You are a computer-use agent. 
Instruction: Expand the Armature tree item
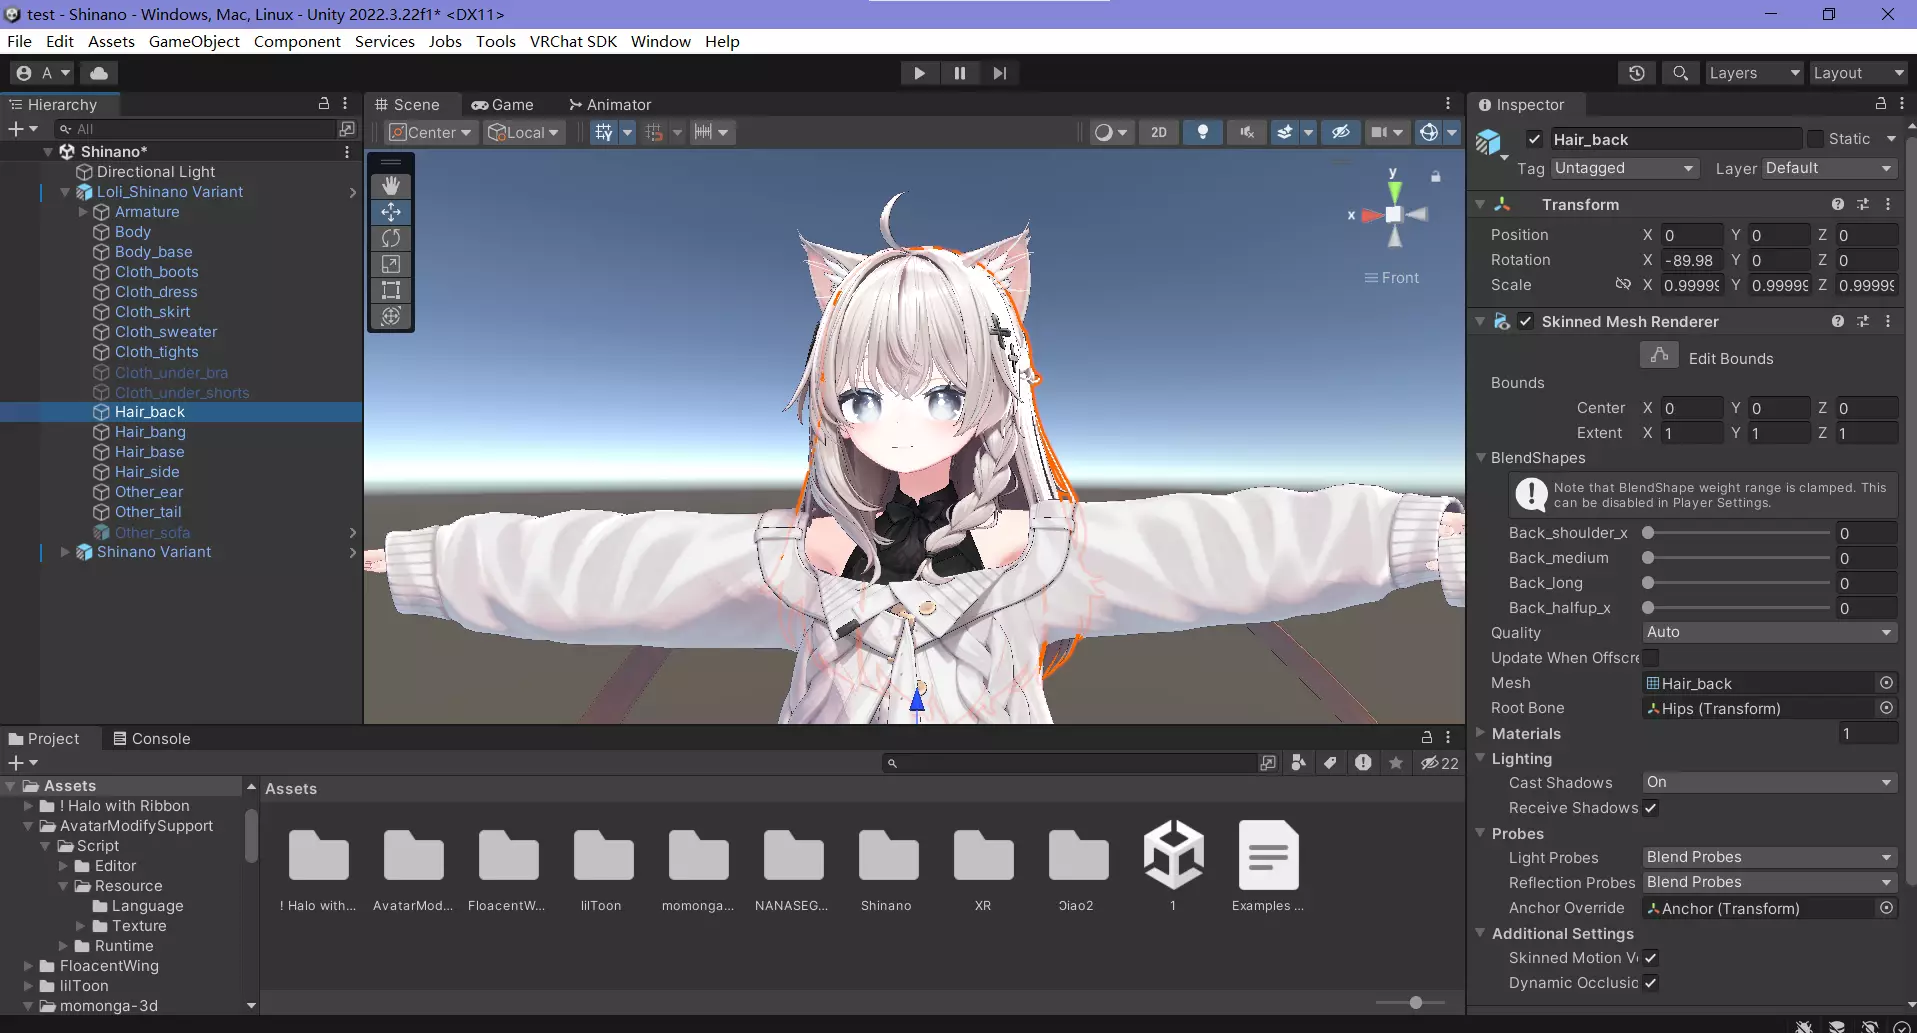[83, 212]
